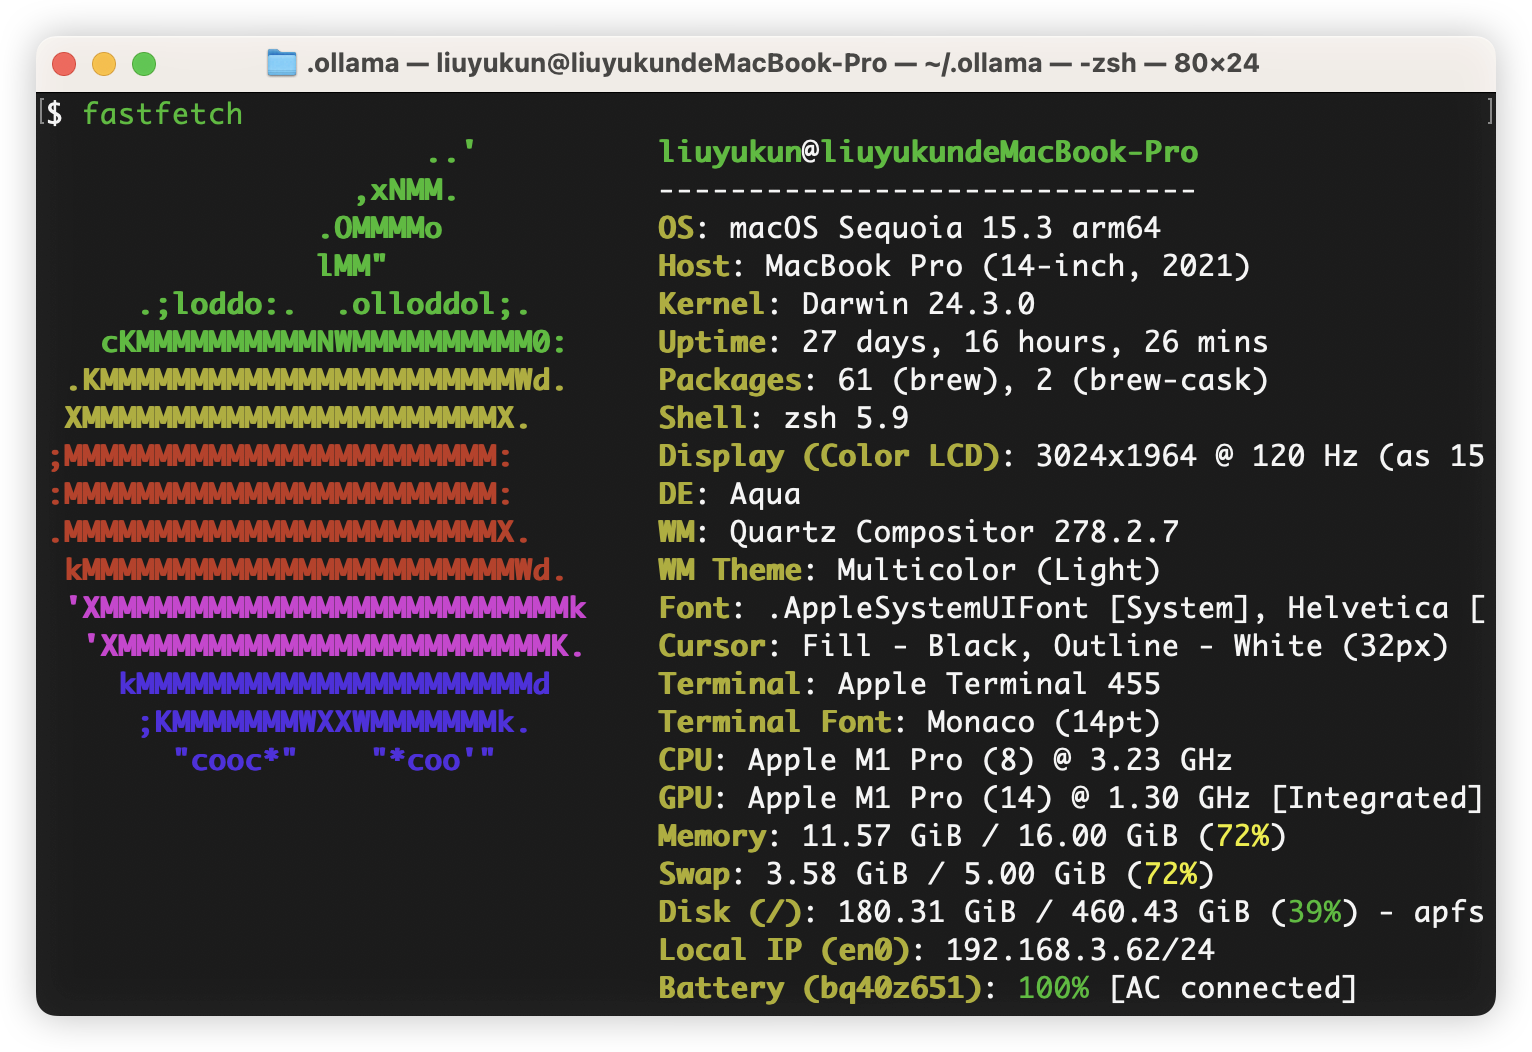Click the green 100% Battery value
This screenshot has height=1052, width=1532.
pos(1053,988)
